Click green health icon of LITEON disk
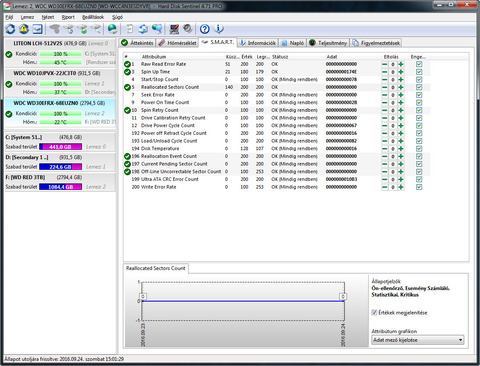The image size is (480, 366). click(9, 54)
